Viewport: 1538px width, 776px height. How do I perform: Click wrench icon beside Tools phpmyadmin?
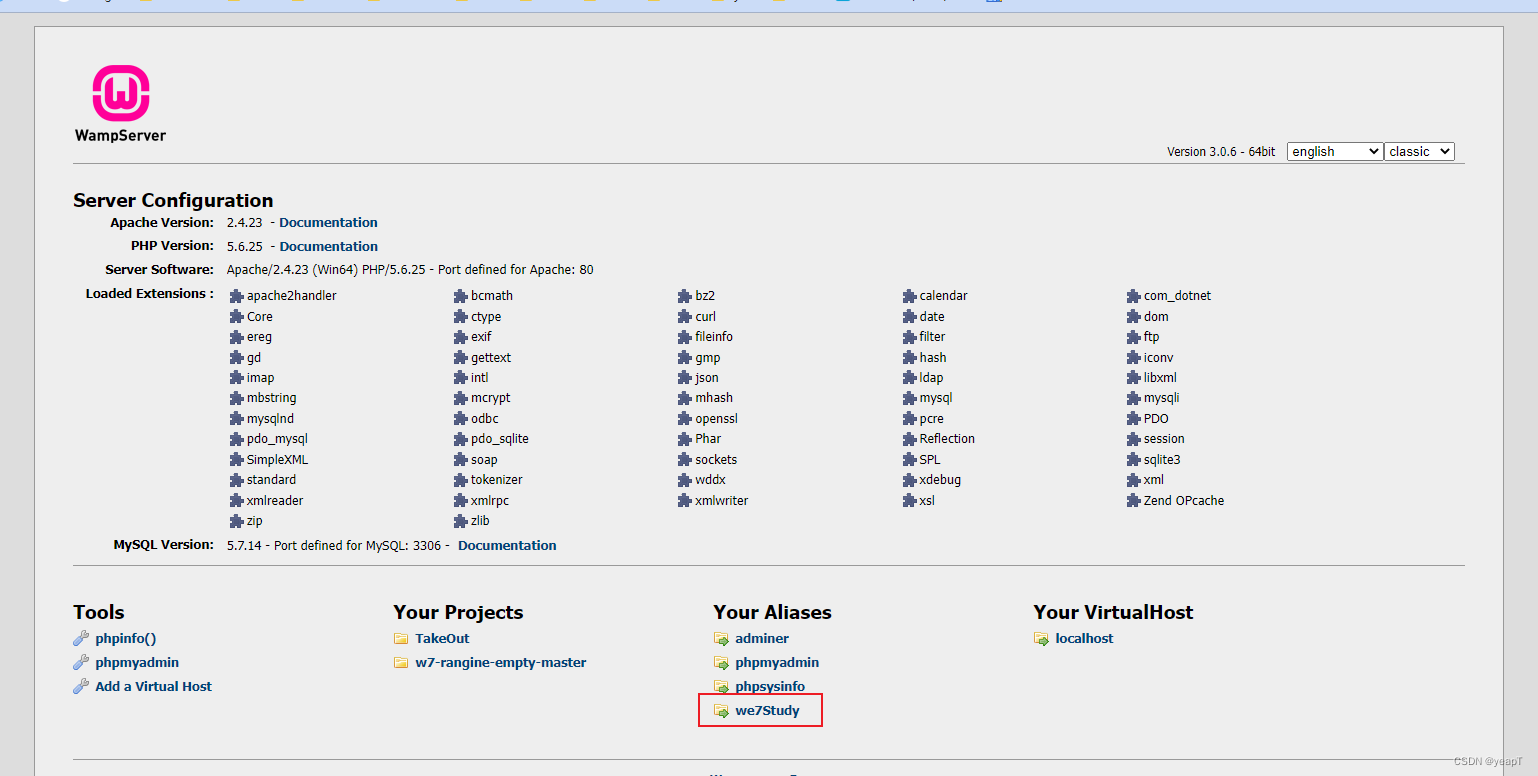coord(81,662)
